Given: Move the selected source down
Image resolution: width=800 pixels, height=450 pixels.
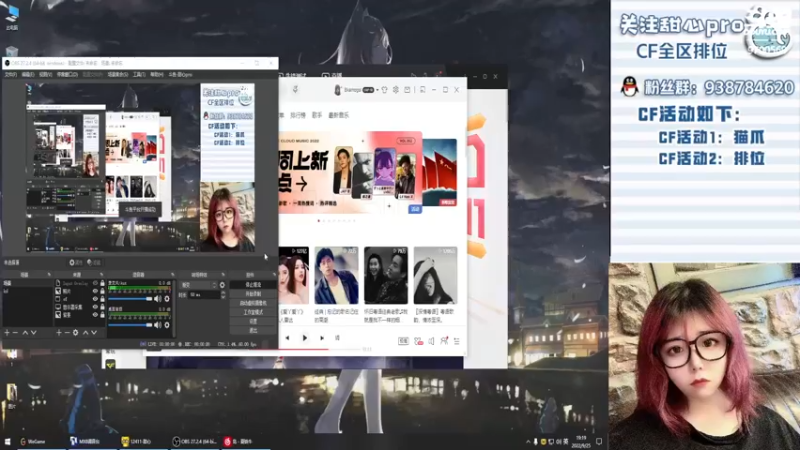Looking at the screenshot, I should (94, 333).
